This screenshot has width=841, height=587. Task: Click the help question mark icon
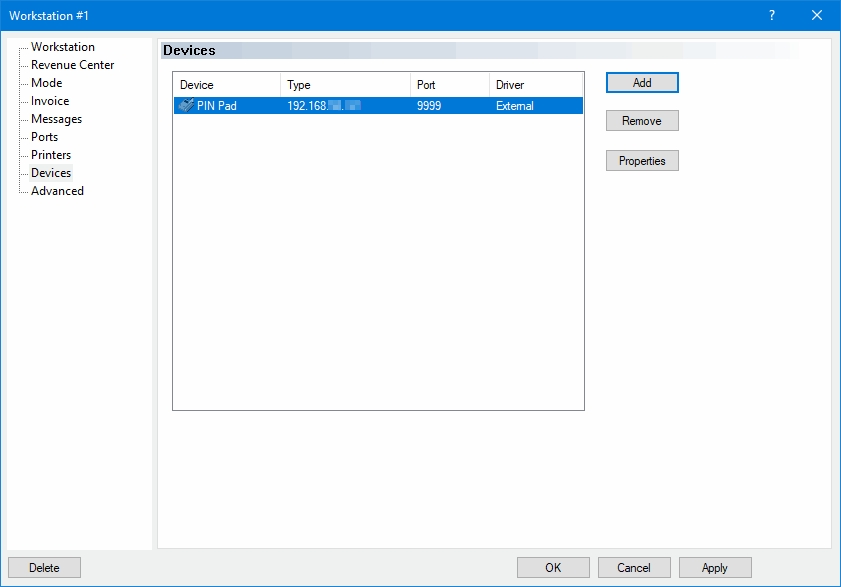tap(772, 15)
